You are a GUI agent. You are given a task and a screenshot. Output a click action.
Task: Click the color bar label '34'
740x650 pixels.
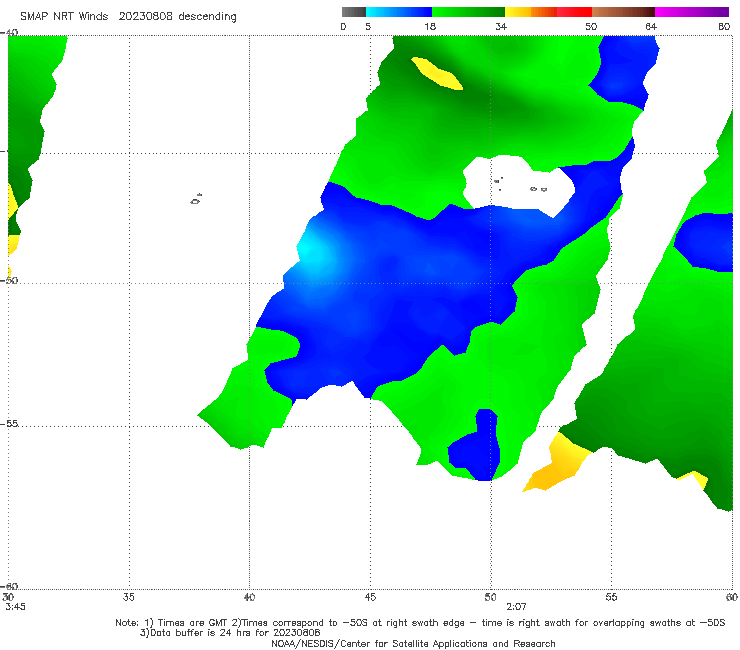coord(501,26)
